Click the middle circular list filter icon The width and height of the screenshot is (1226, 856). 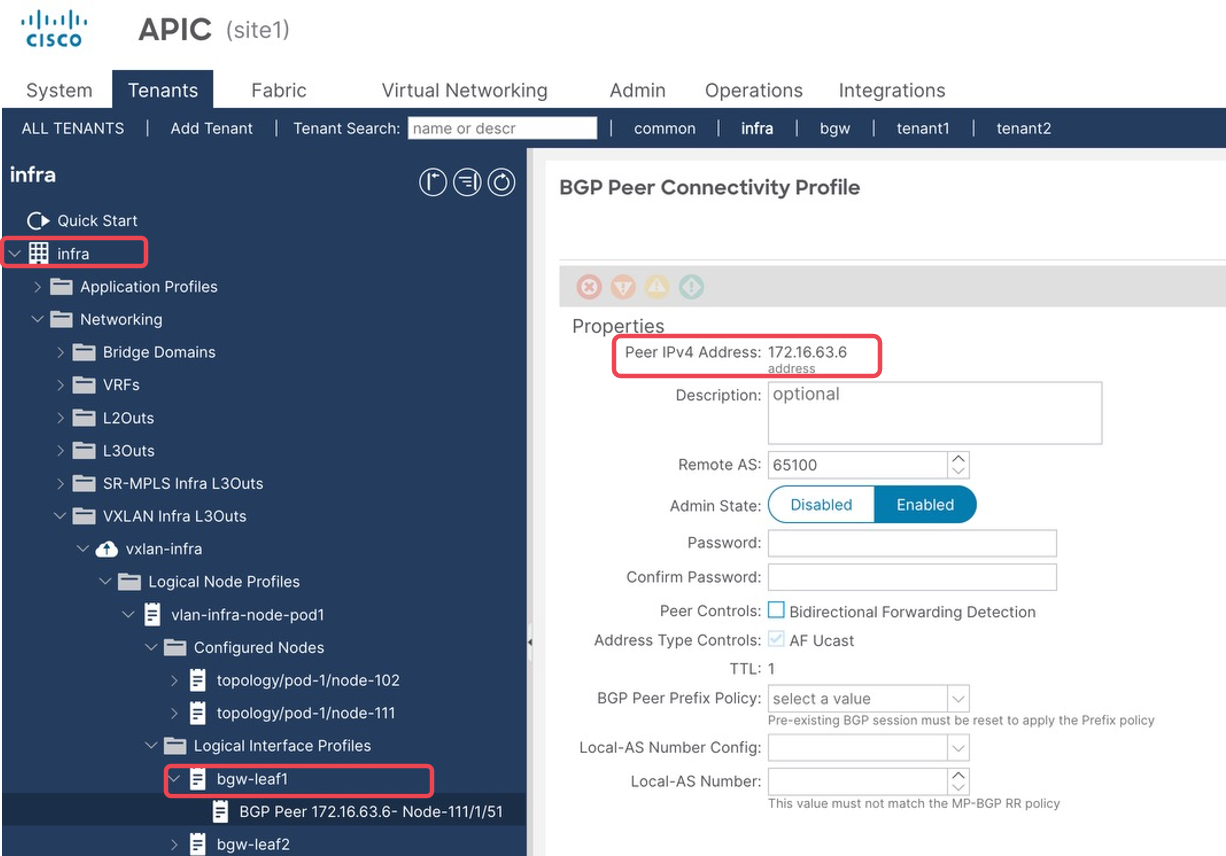click(x=467, y=182)
